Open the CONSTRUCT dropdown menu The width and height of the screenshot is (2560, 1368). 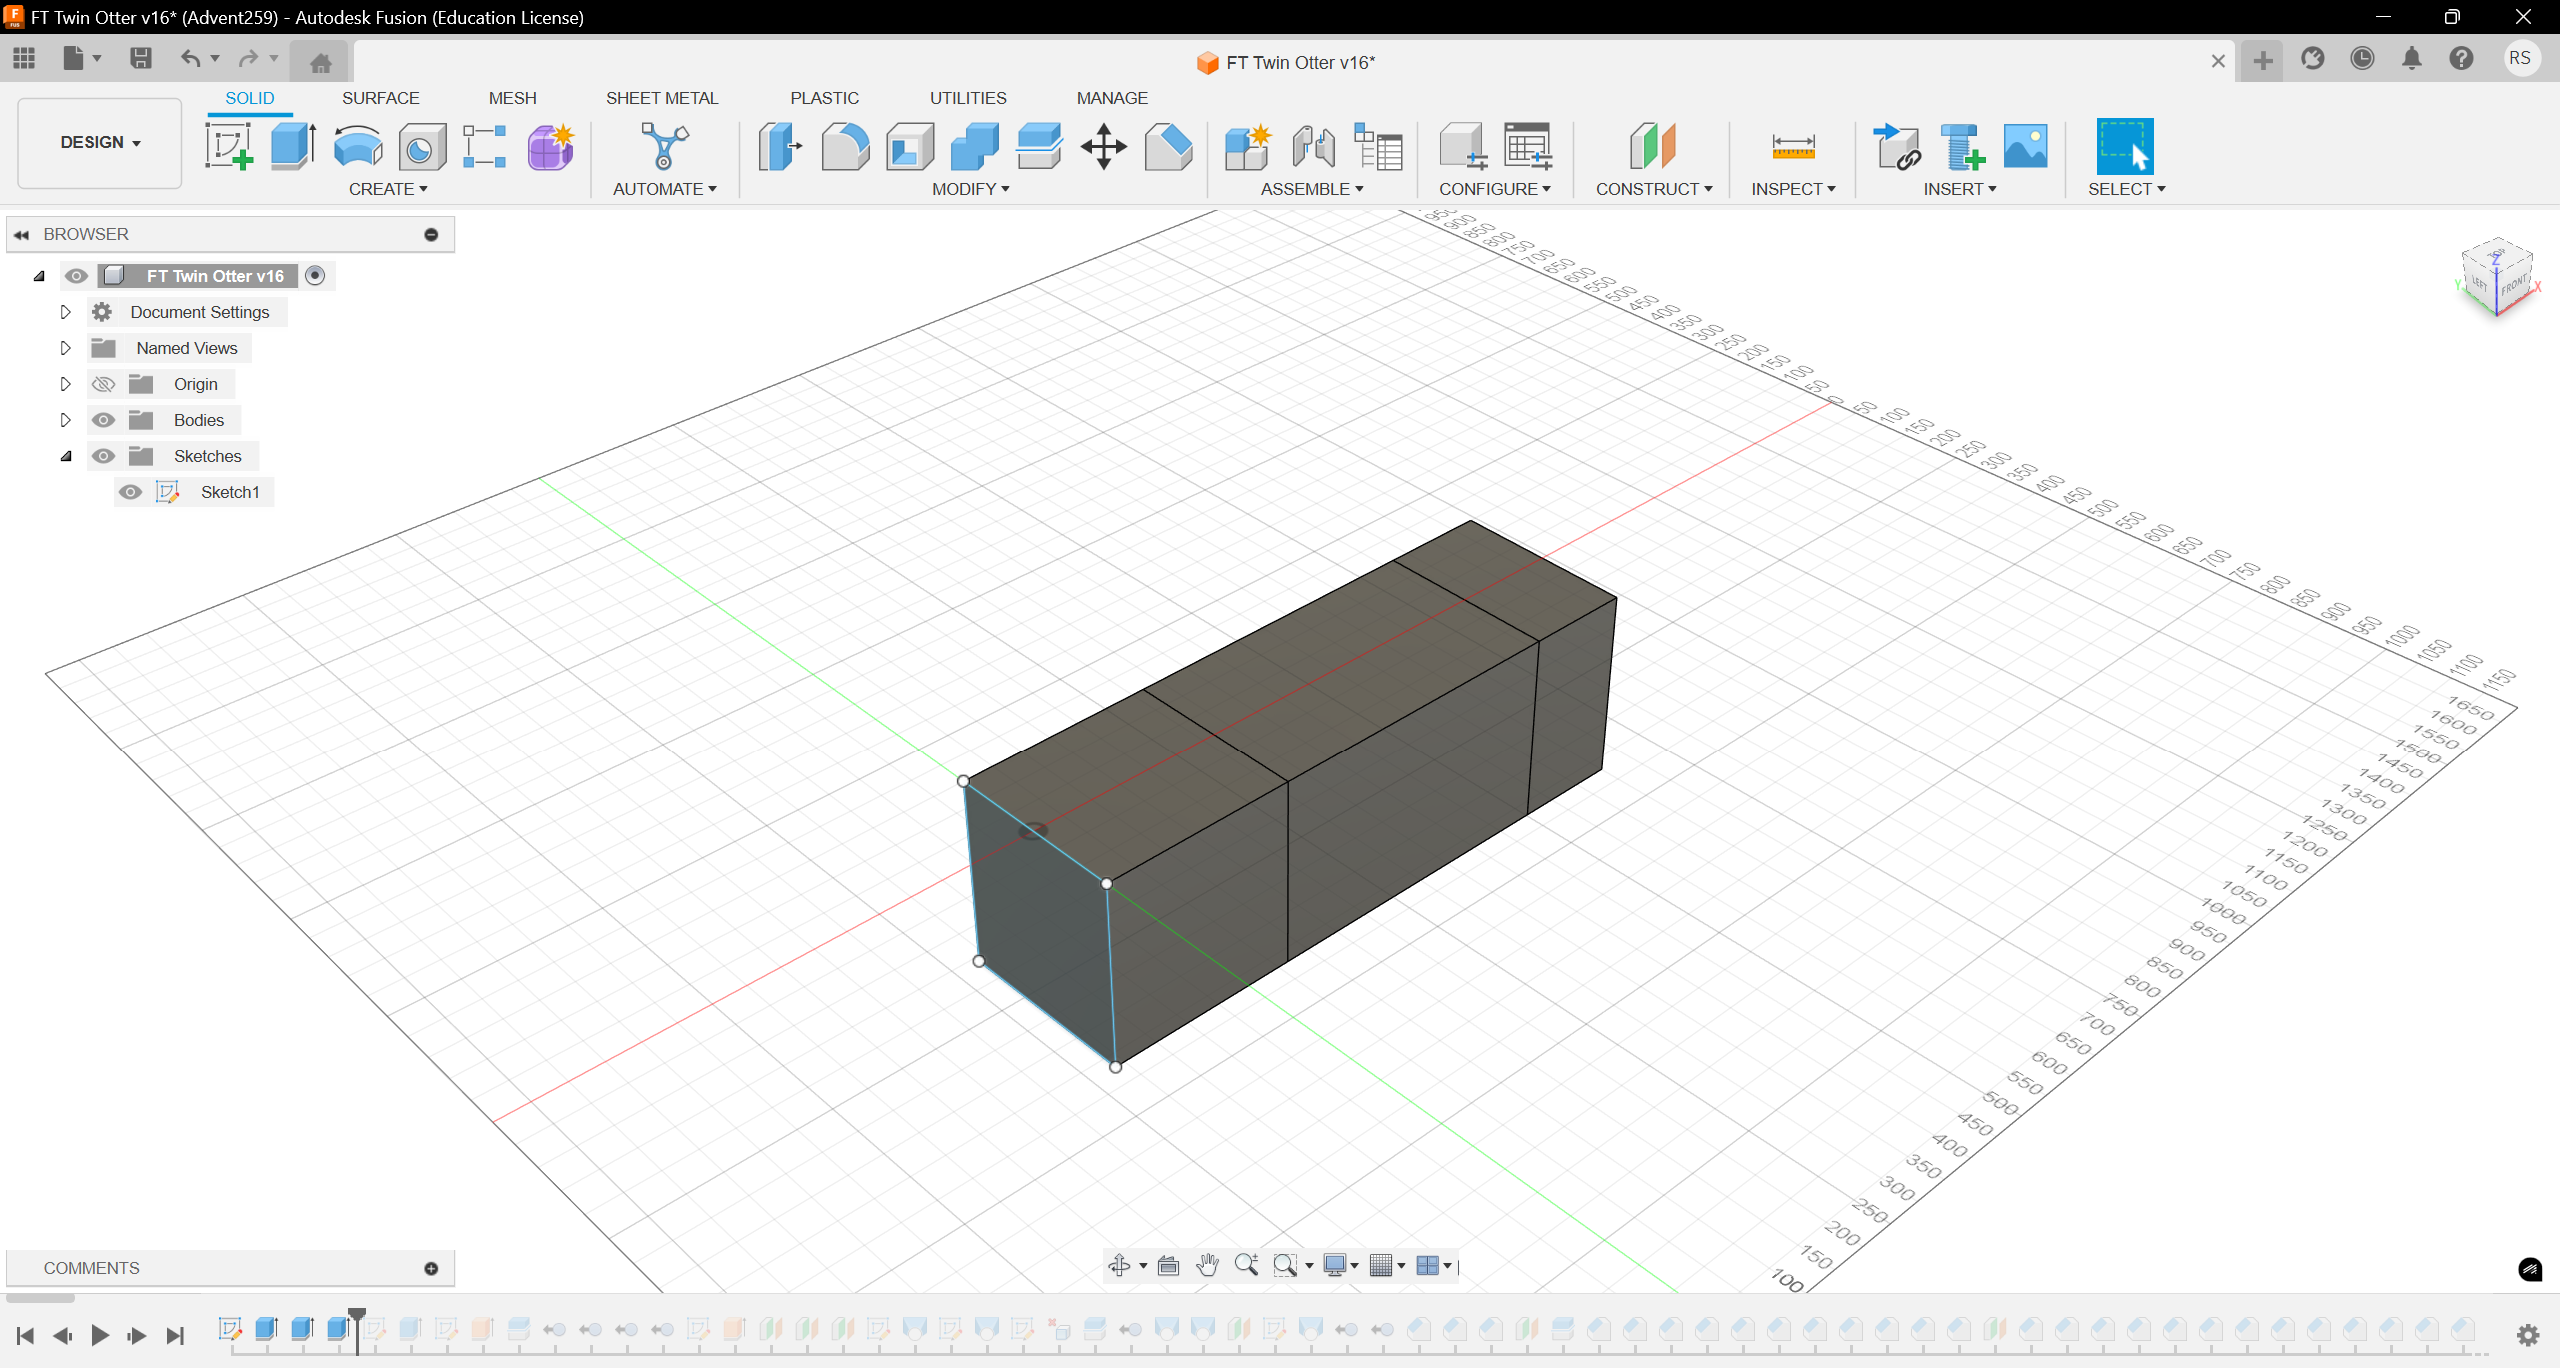[x=1654, y=189]
